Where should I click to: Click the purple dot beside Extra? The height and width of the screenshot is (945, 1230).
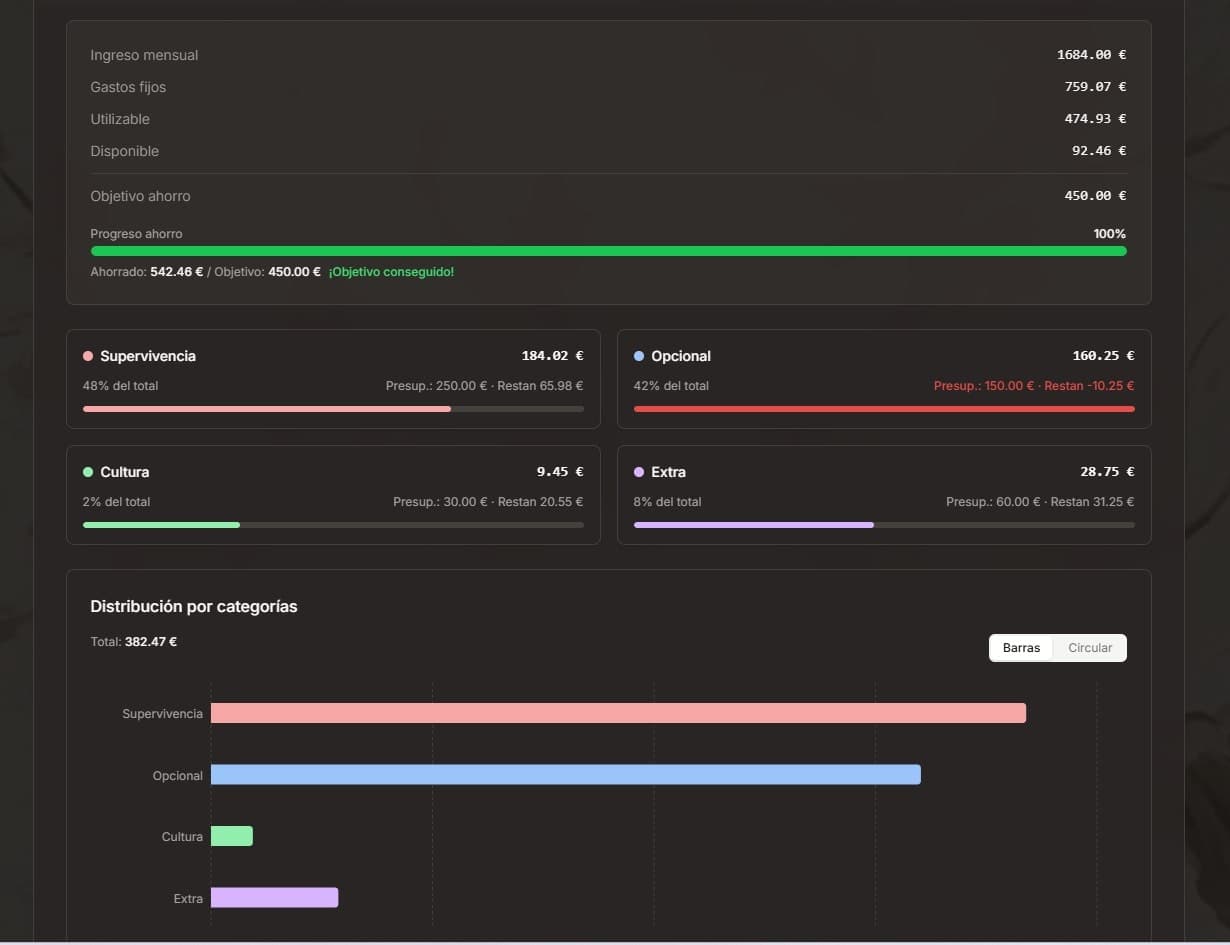click(x=639, y=472)
